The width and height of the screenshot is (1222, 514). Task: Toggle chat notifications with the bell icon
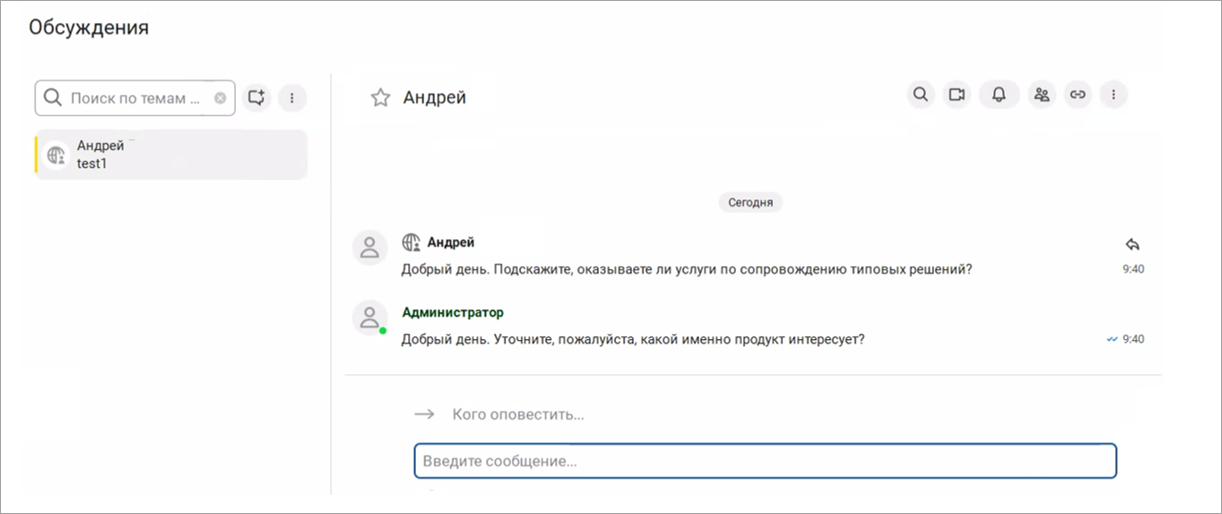[x=999, y=95]
